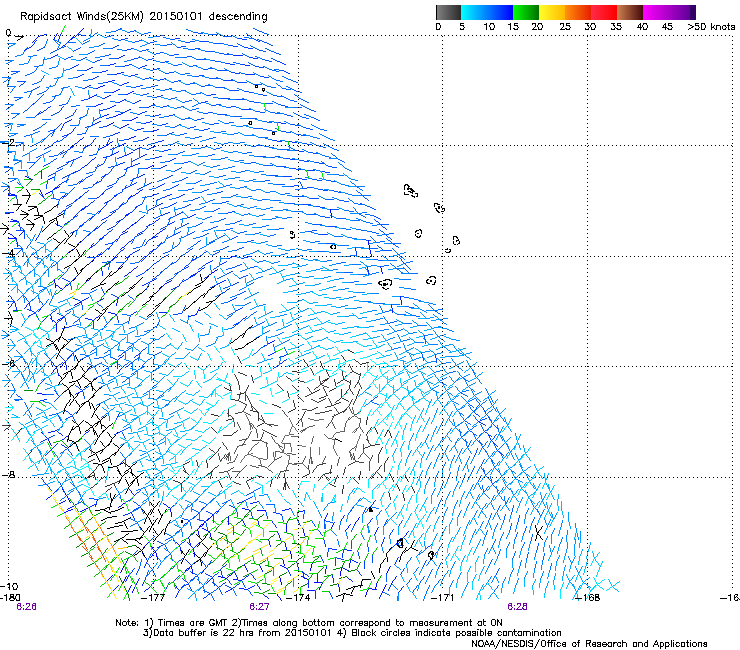Click the purple time label right of -171
This screenshot has height=650, width=740.
[517, 607]
